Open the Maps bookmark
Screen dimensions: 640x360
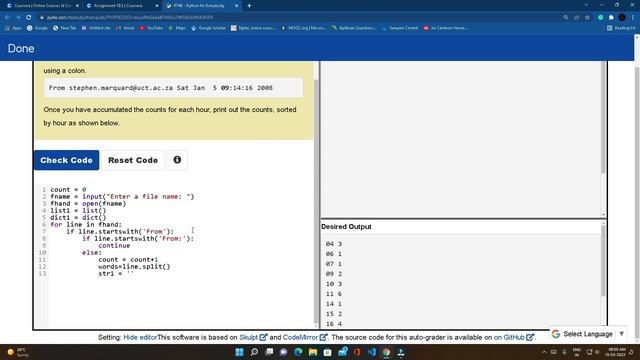tap(177, 28)
